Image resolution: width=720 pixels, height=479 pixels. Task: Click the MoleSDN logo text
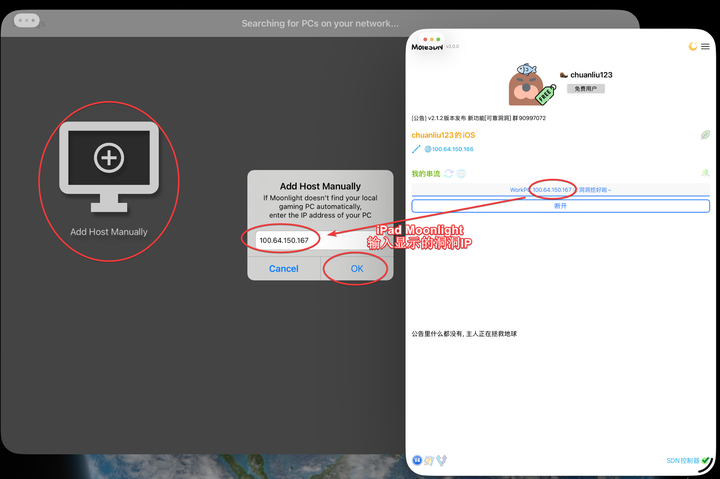427,47
